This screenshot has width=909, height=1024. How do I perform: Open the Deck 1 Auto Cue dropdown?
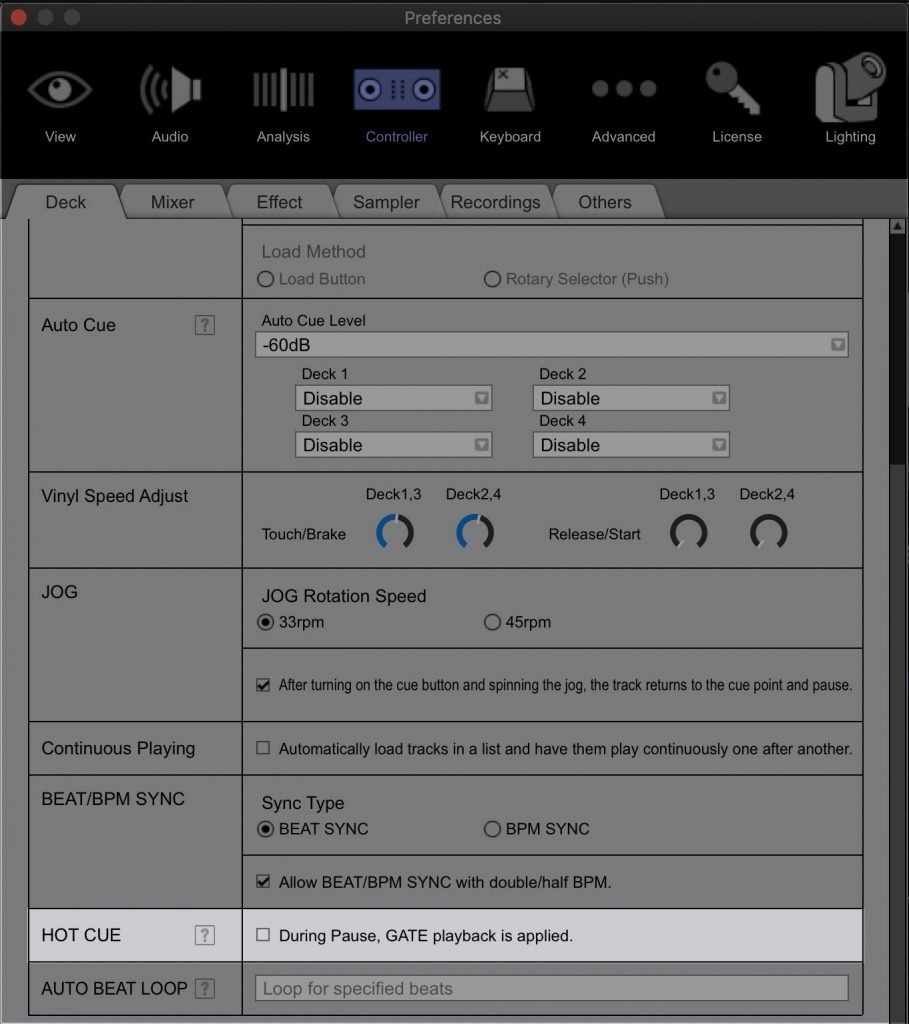(393, 398)
